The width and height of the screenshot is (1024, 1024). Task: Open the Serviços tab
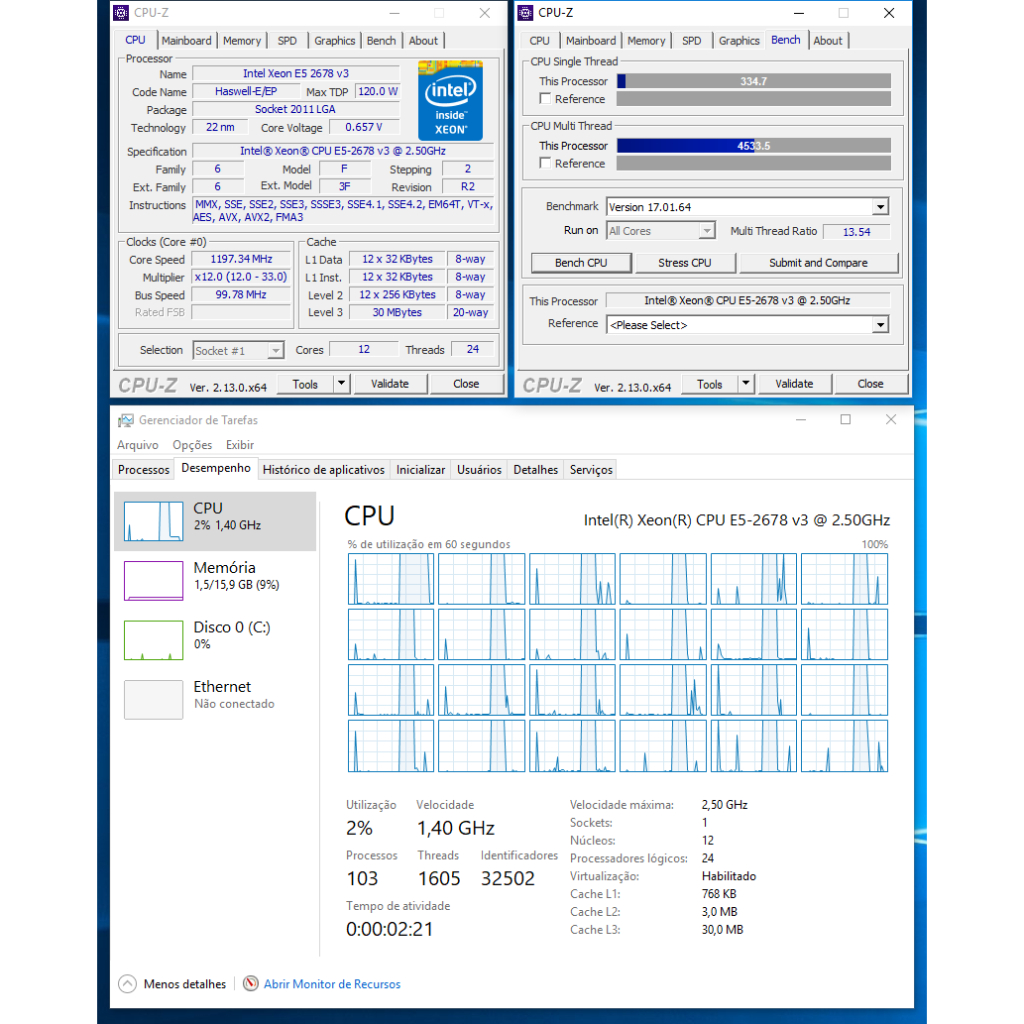click(591, 470)
